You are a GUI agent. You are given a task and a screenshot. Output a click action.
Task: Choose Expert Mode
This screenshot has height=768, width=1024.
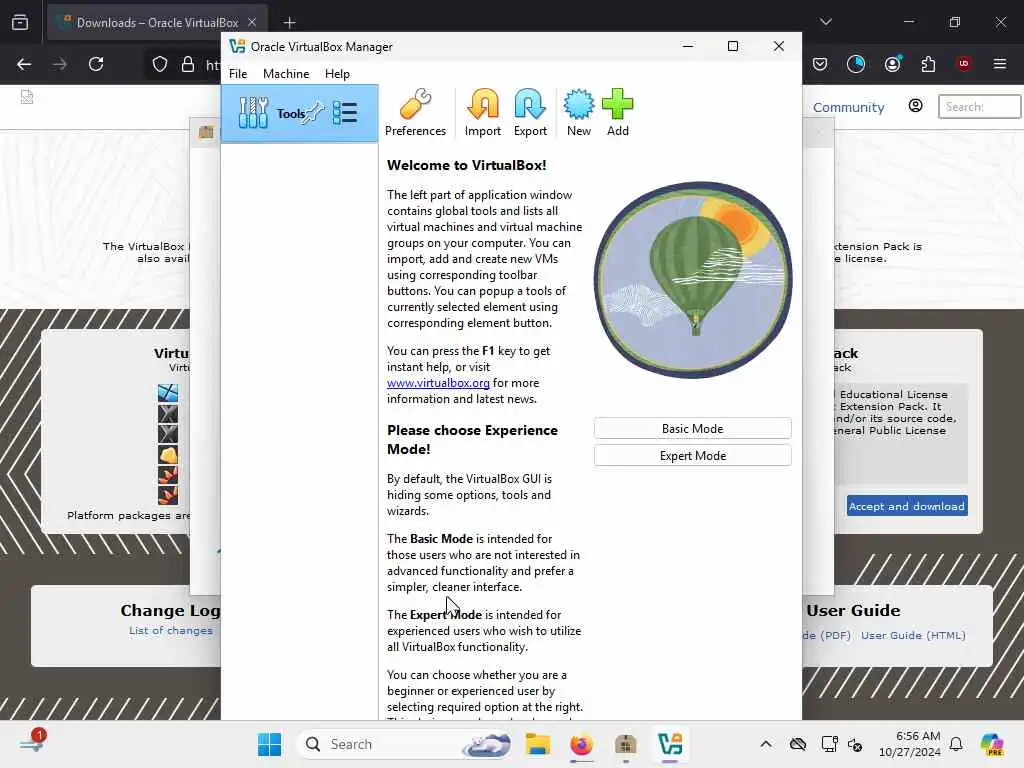(692, 456)
